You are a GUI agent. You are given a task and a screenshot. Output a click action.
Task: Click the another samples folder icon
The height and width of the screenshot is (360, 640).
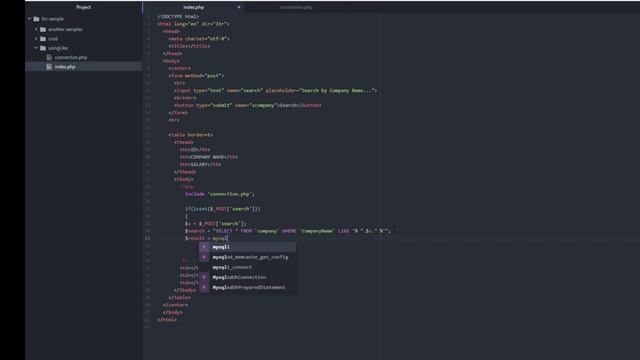click(x=43, y=29)
